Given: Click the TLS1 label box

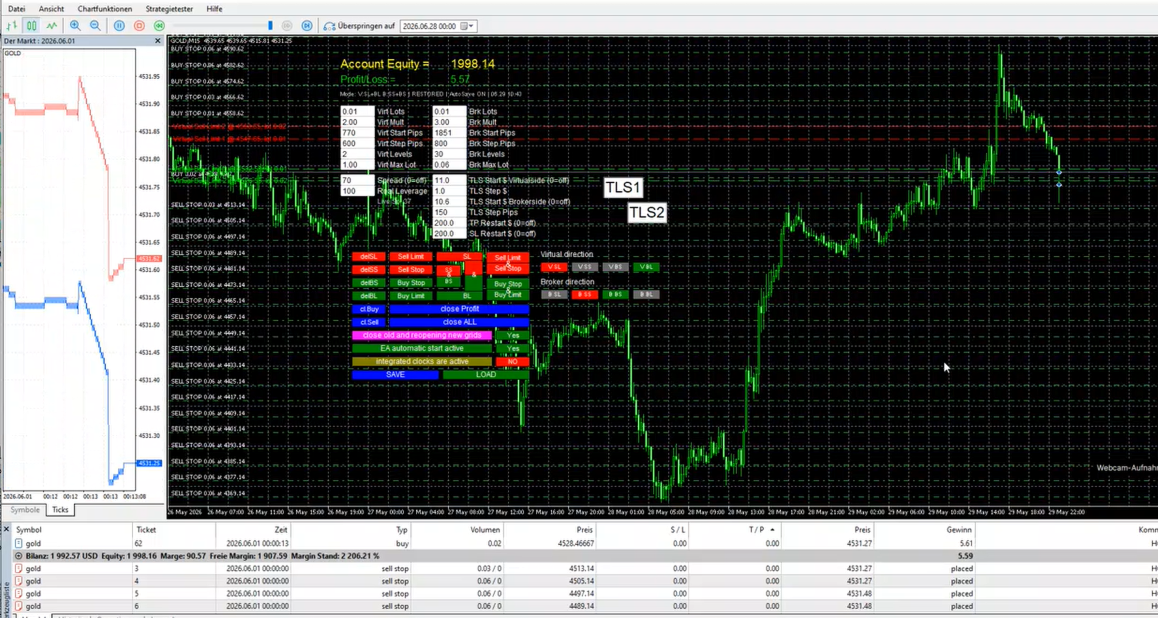Looking at the screenshot, I should coord(623,188).
